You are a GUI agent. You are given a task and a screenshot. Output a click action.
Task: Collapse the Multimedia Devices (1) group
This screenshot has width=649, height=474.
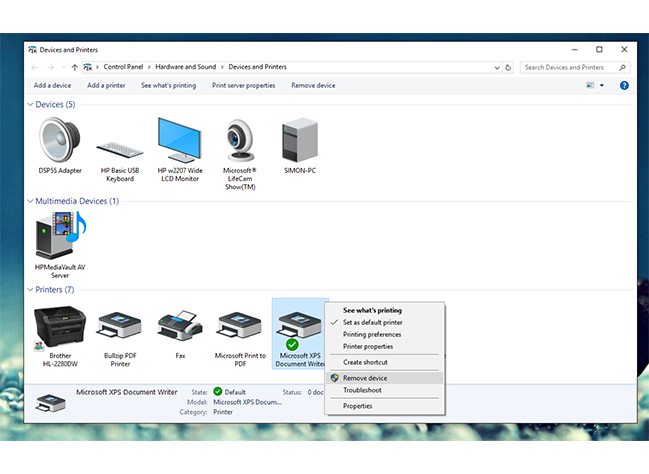point(30,201)
